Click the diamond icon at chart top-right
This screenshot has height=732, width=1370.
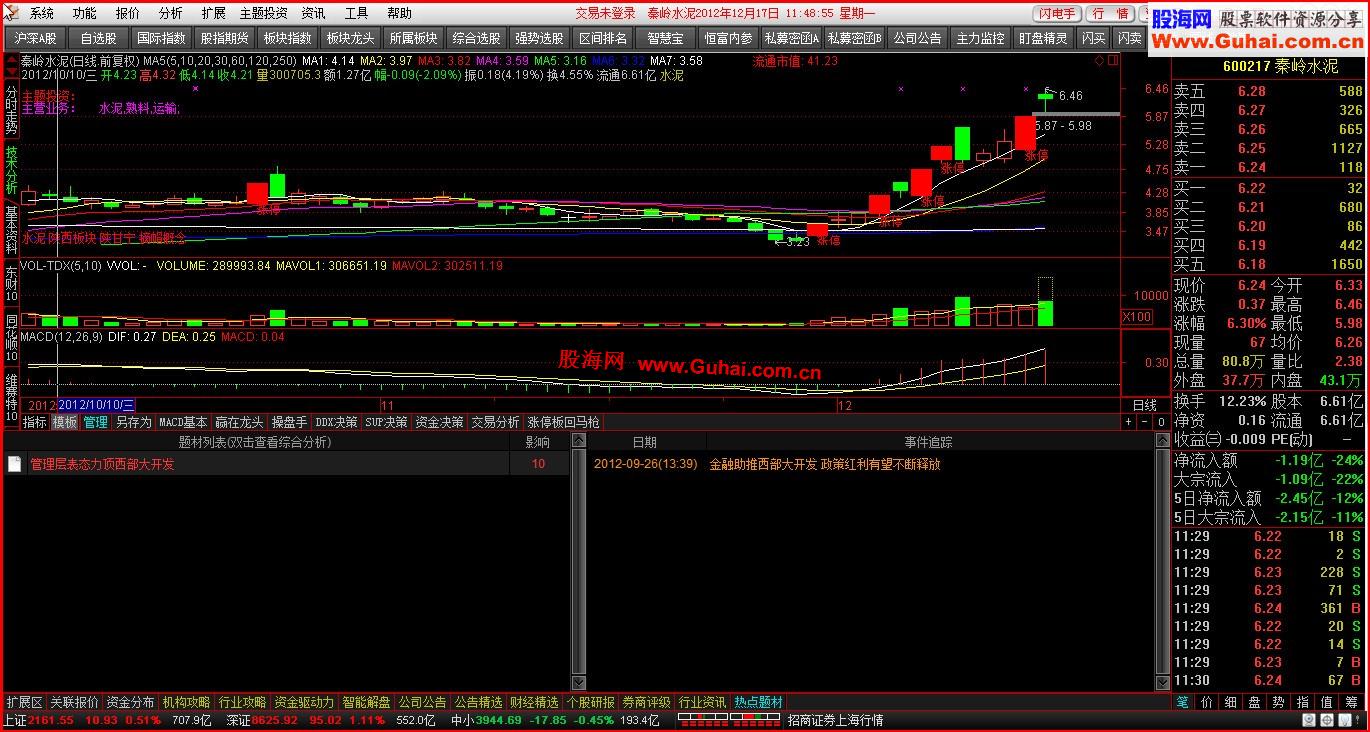[1099, 61]
